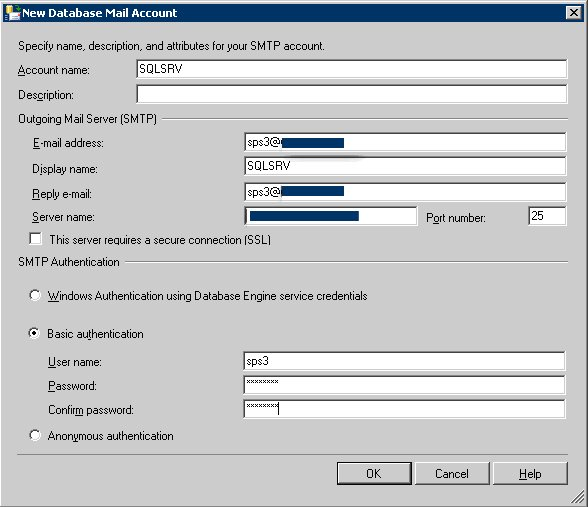Screen dimensions: 588x507
Task: Focus the Account name field
Action: (352, 69)
